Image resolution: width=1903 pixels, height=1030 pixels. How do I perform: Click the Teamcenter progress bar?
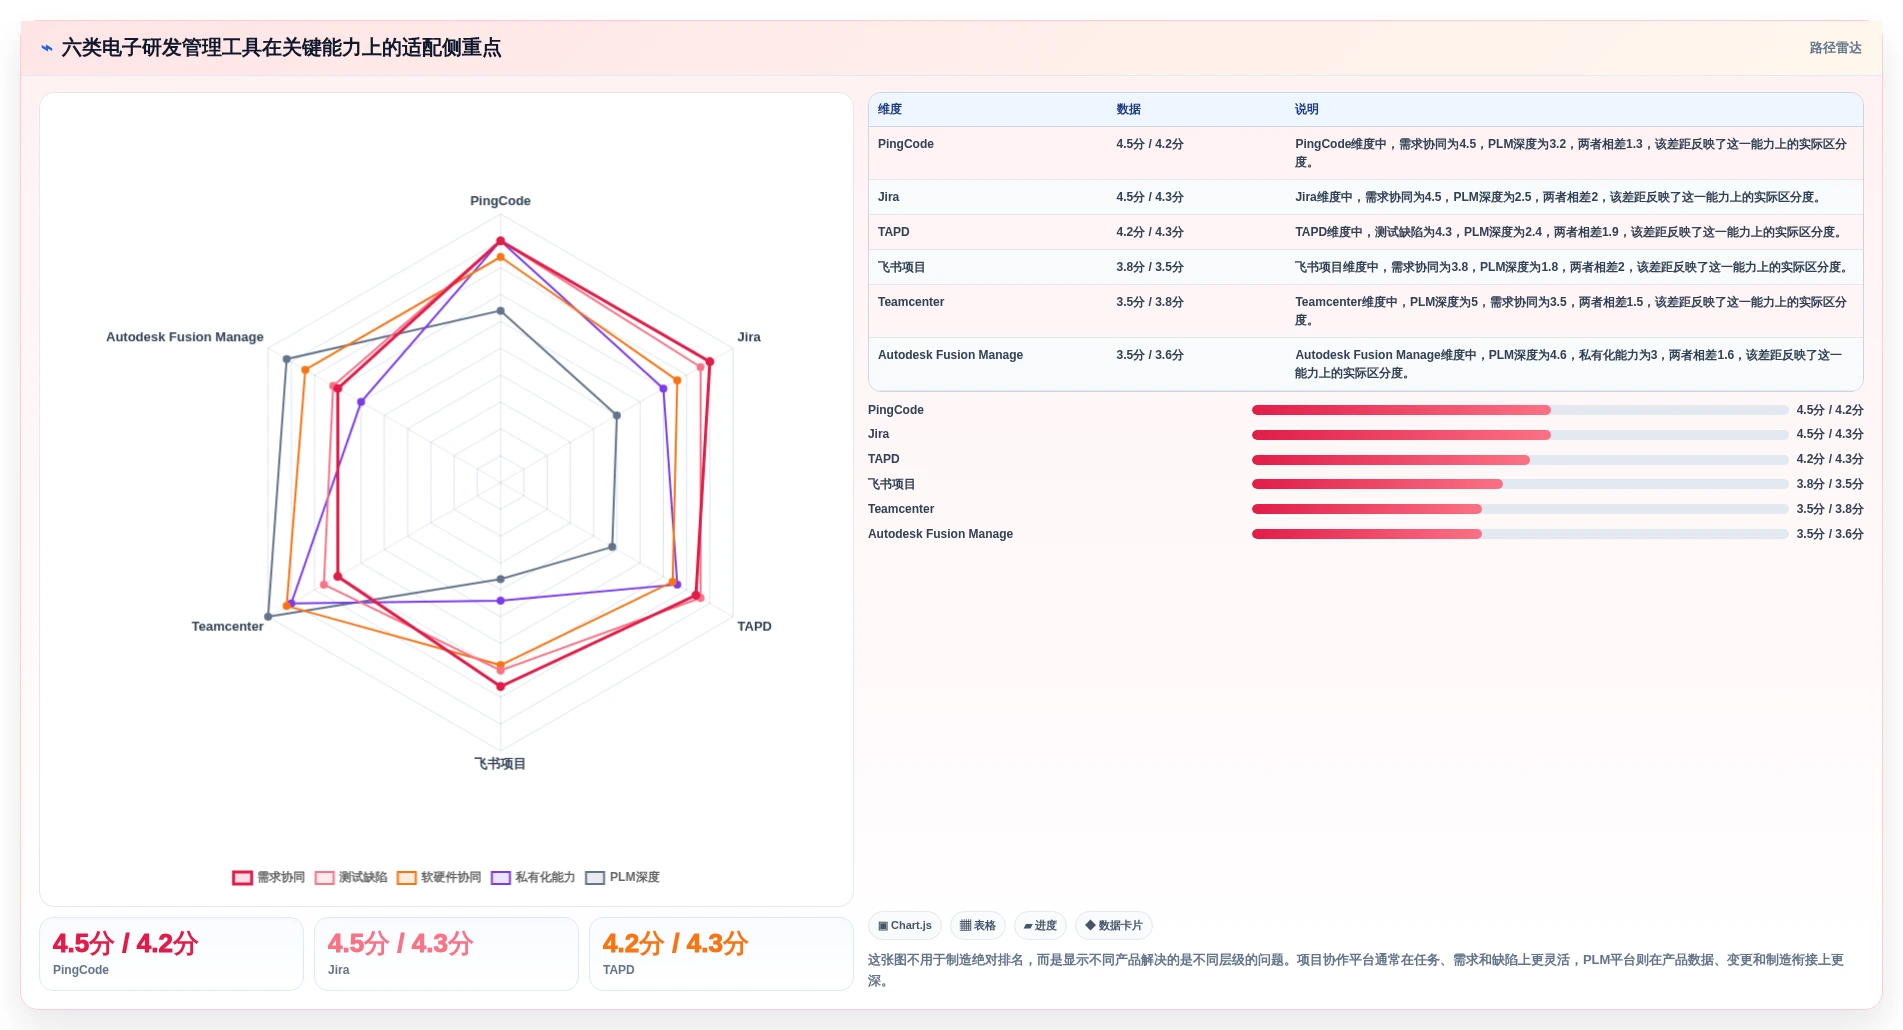[x=1520, y=509]
